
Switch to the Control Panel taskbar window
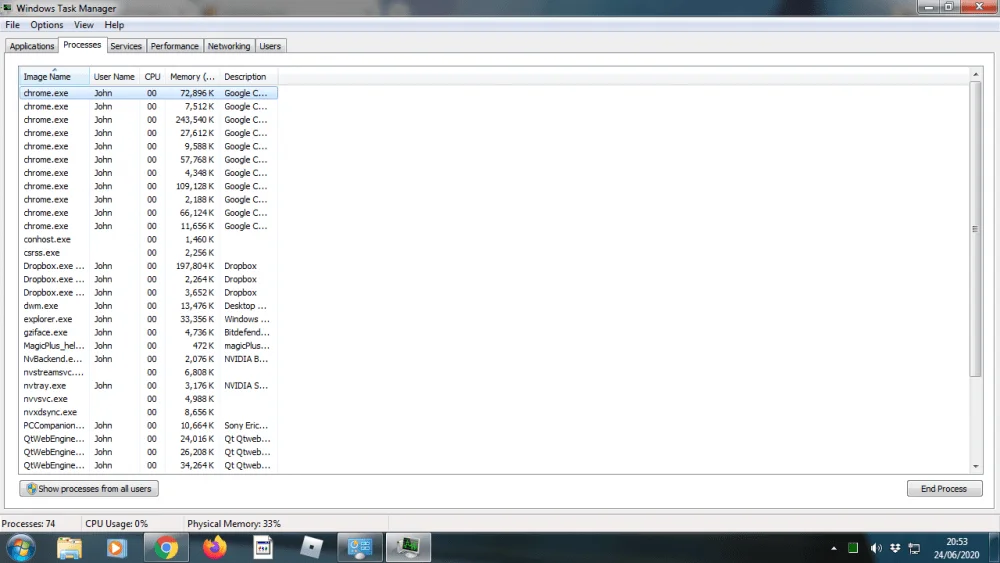coord(360,548)
